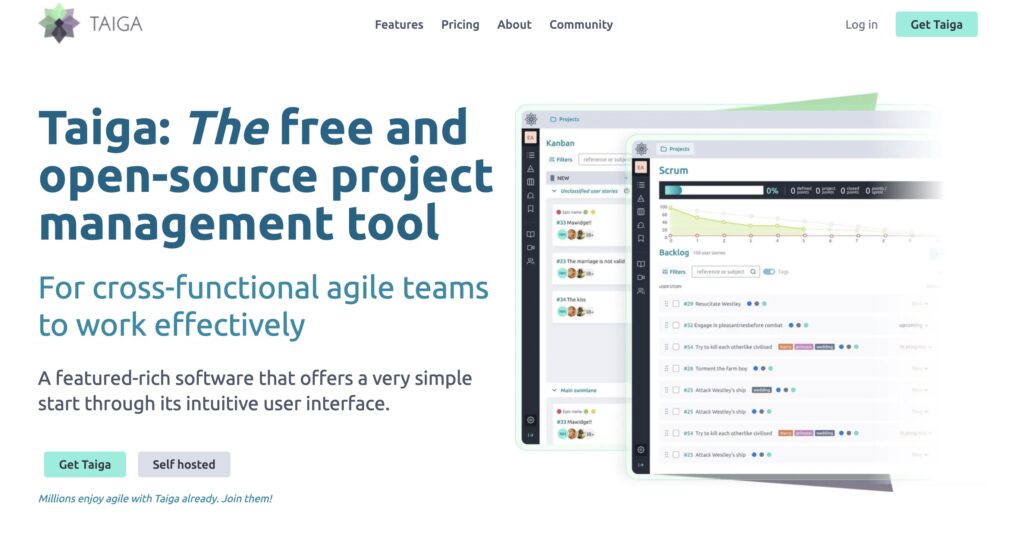Viewport: 1024px width, 541px height.
Task: Click the EA project avatar in Kanban sidebar
Action: [530, 137]
